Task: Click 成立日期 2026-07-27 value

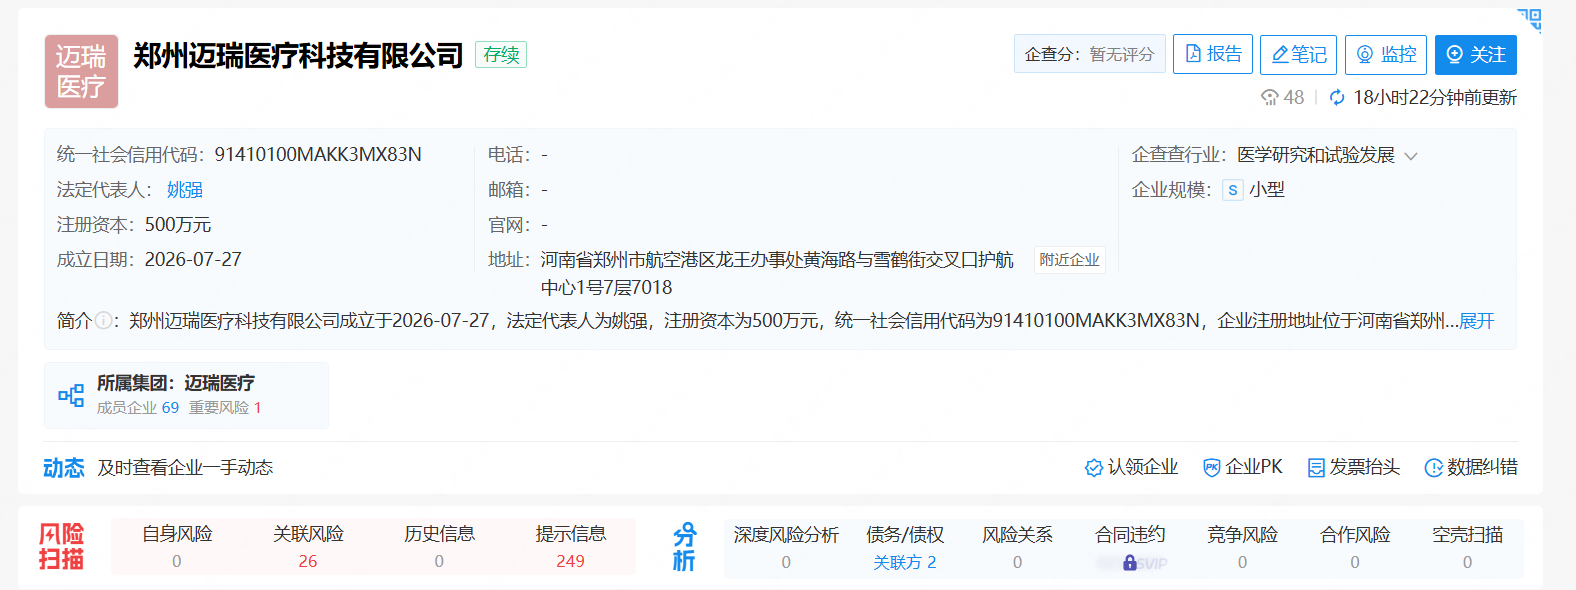Action: point(193,259)
